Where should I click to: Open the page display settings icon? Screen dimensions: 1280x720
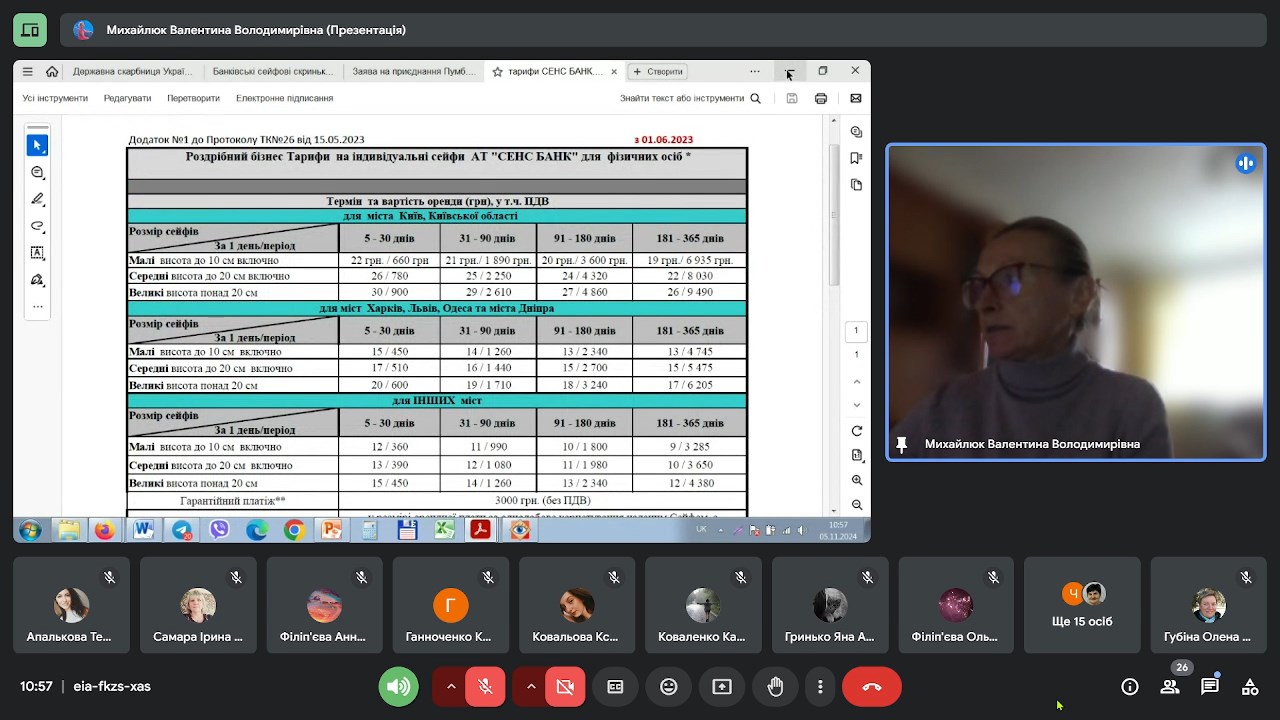pos(857,455)
